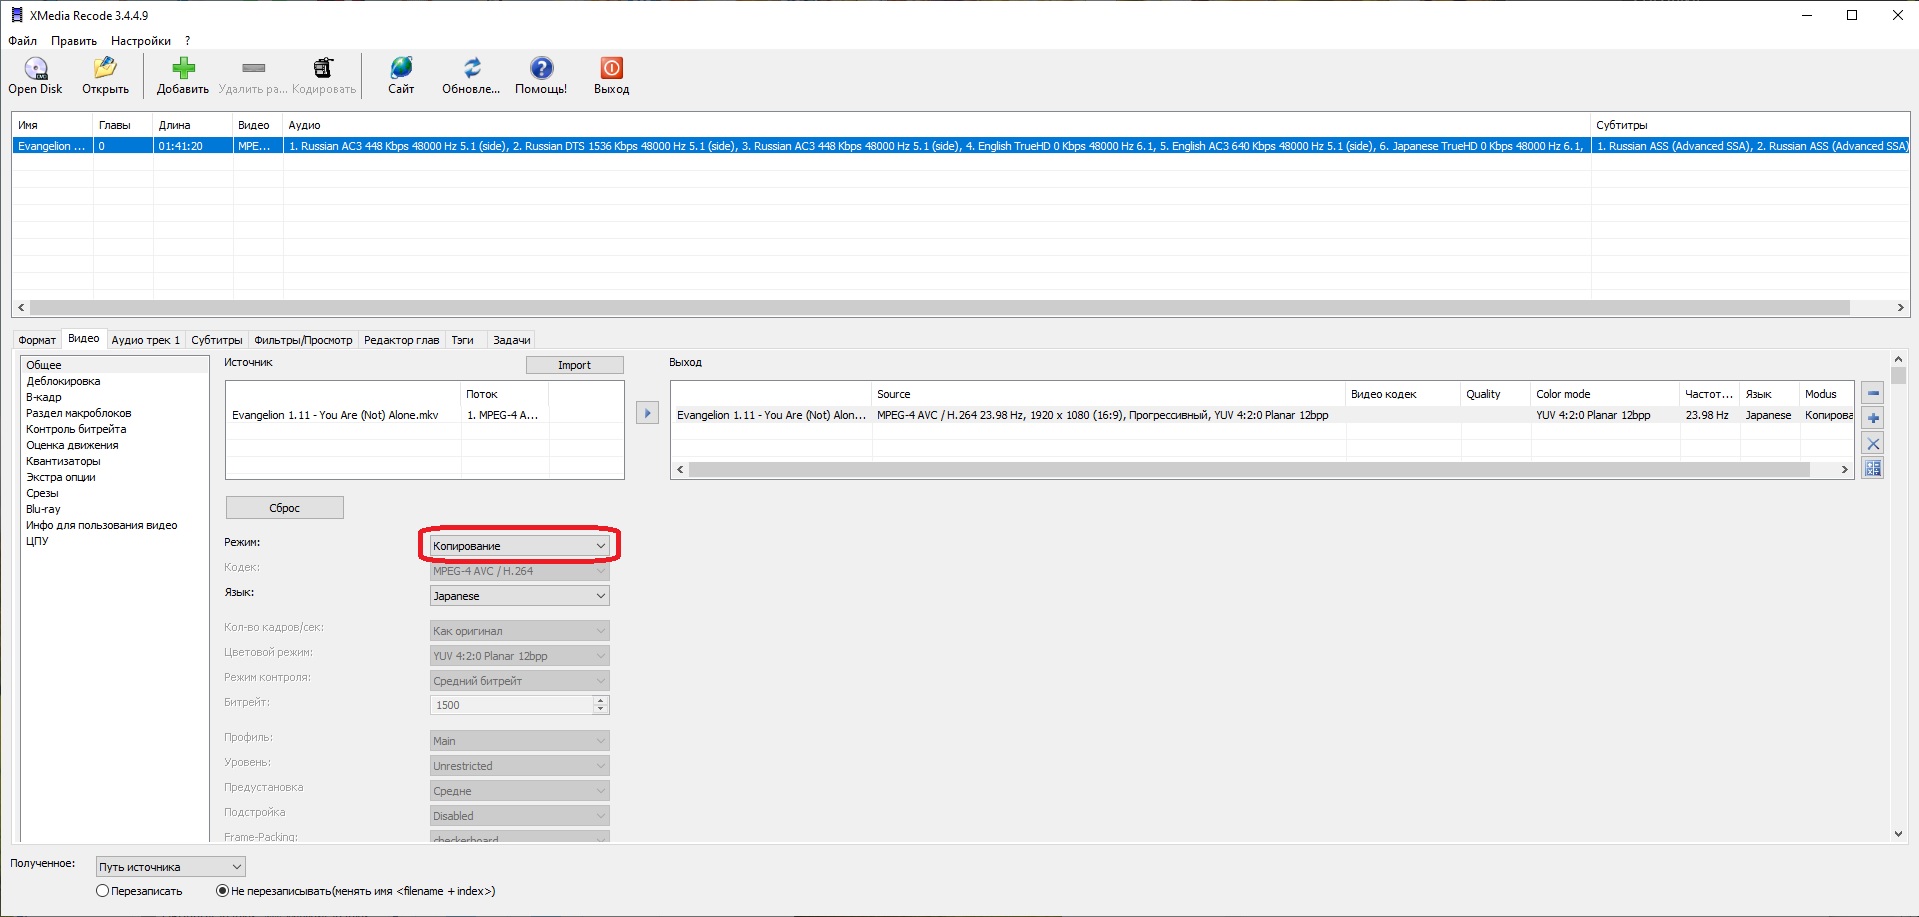
Task: Open the Цветовой режим dropdown
Action: [519, 656]
